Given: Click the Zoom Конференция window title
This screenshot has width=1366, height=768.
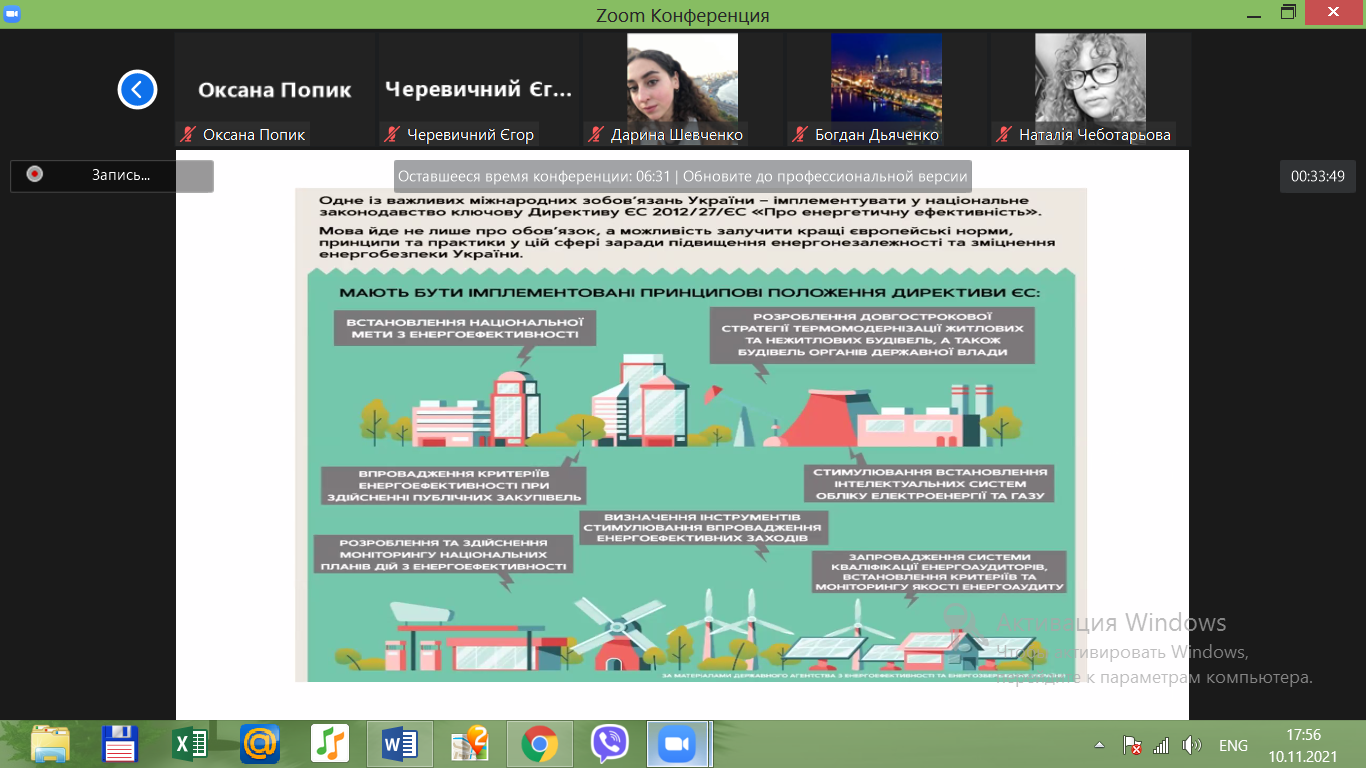Looking at the screenshot, I should click(x=683, y=15).
